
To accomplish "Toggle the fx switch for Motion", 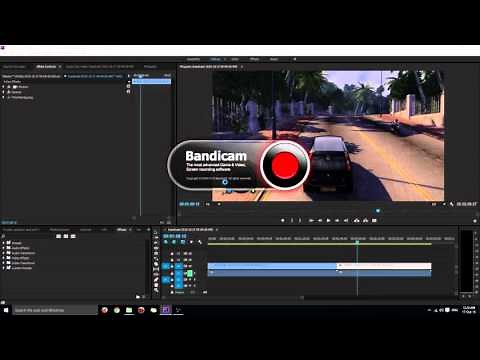I will pyautogui.click(x=9, y=87).
